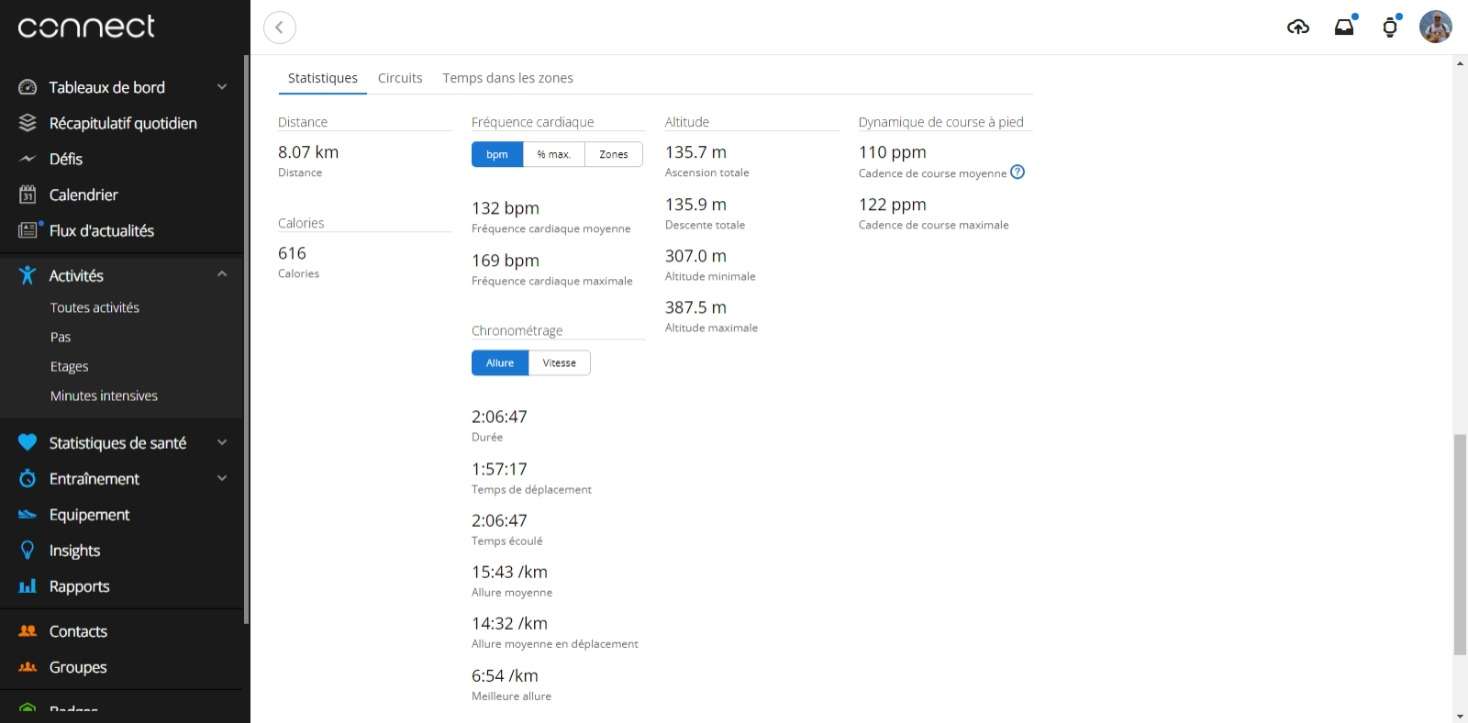
Task: Click the help icon beside cadence moyenne
Action: pos(1017,172)
